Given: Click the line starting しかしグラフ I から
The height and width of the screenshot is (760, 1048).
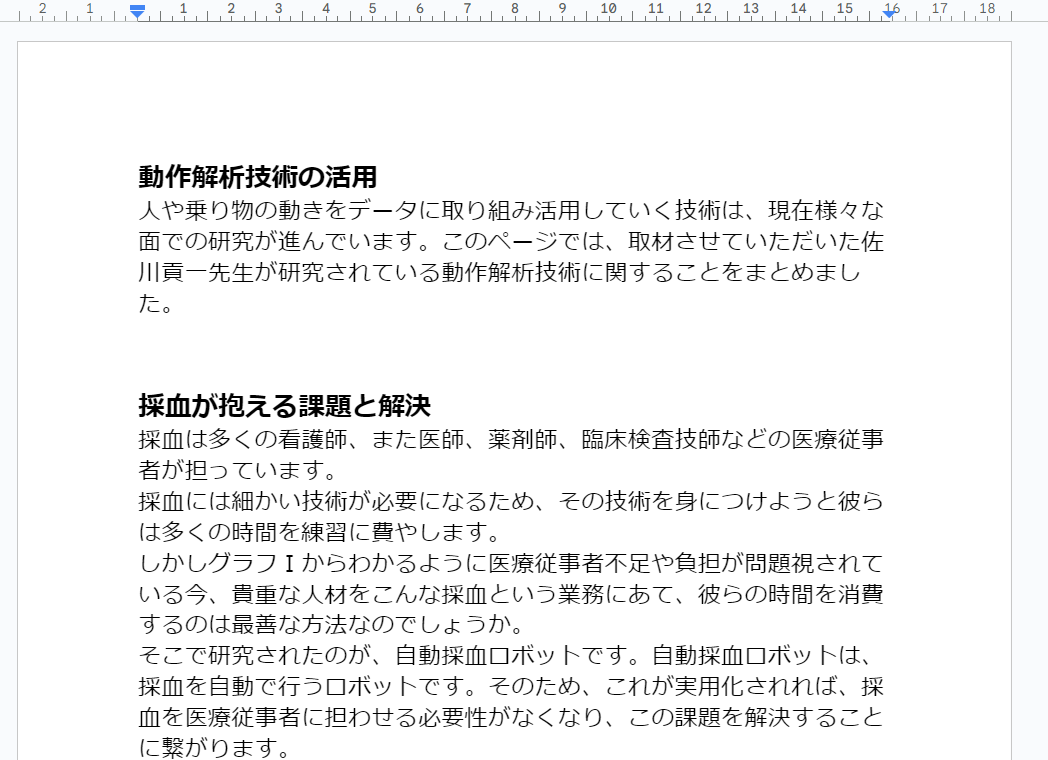Looking at the screenshot, I should pos(510,562).
